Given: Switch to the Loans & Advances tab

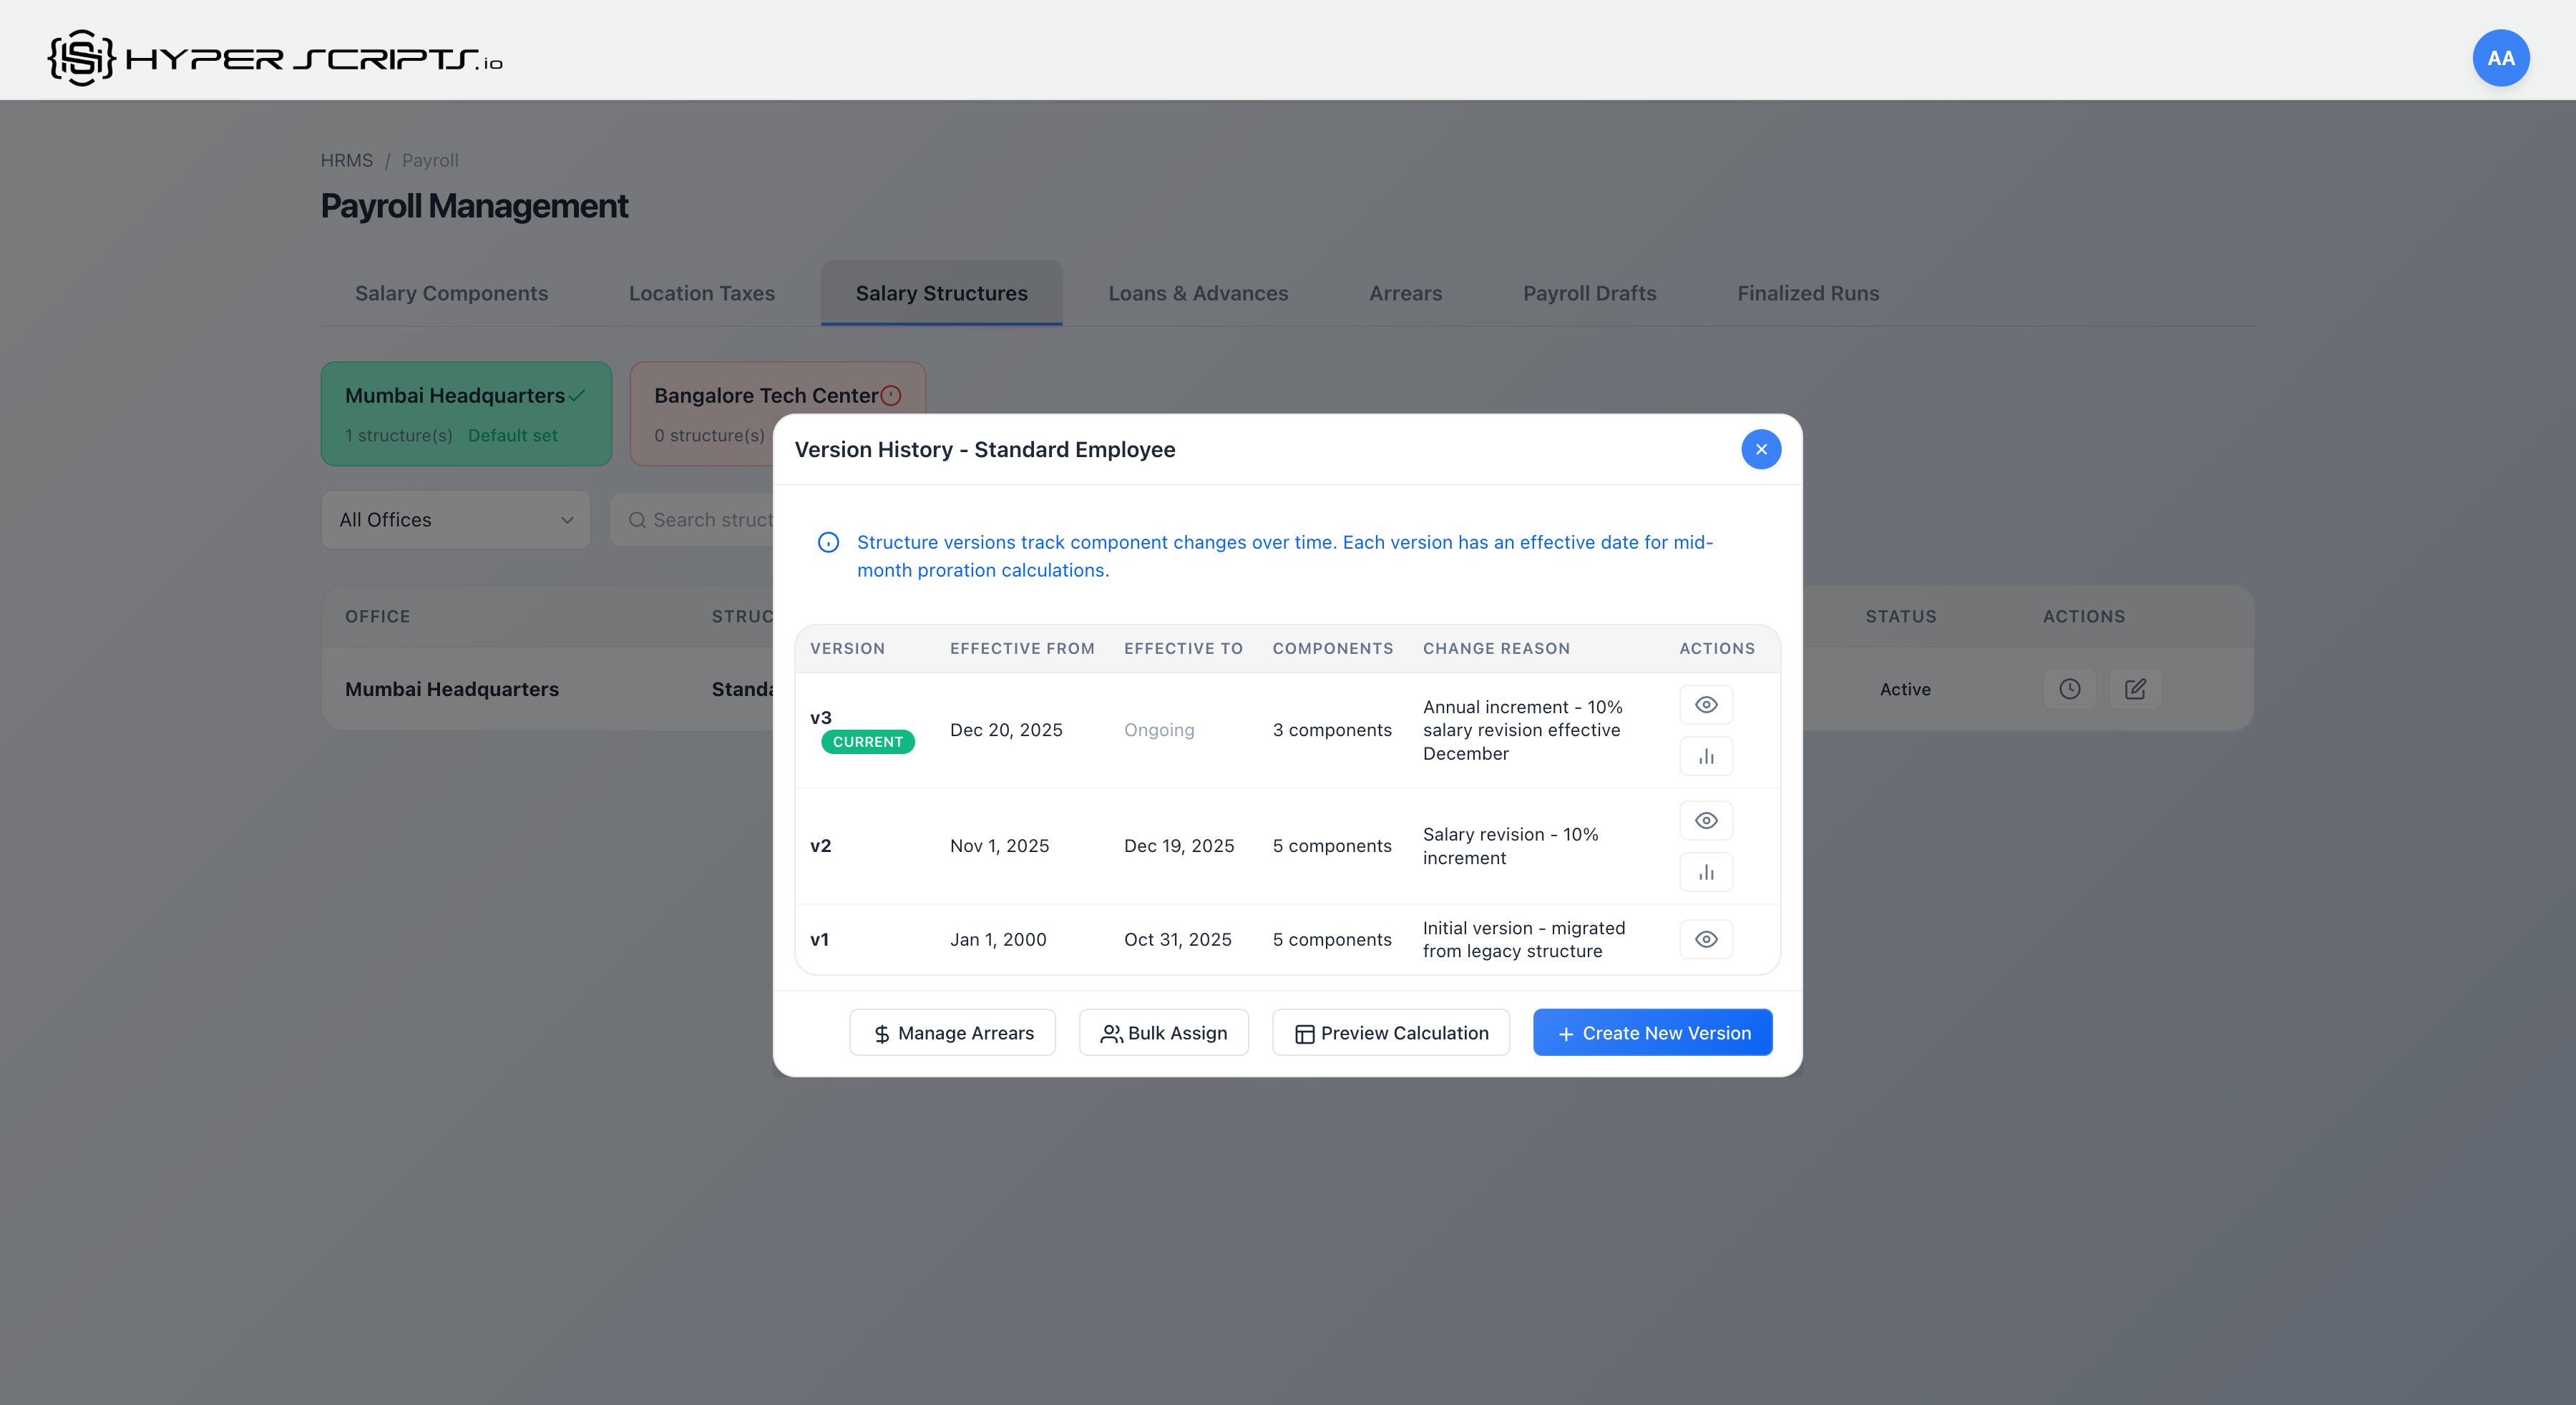Looking at the screenshot, I should coord(1197,293).
